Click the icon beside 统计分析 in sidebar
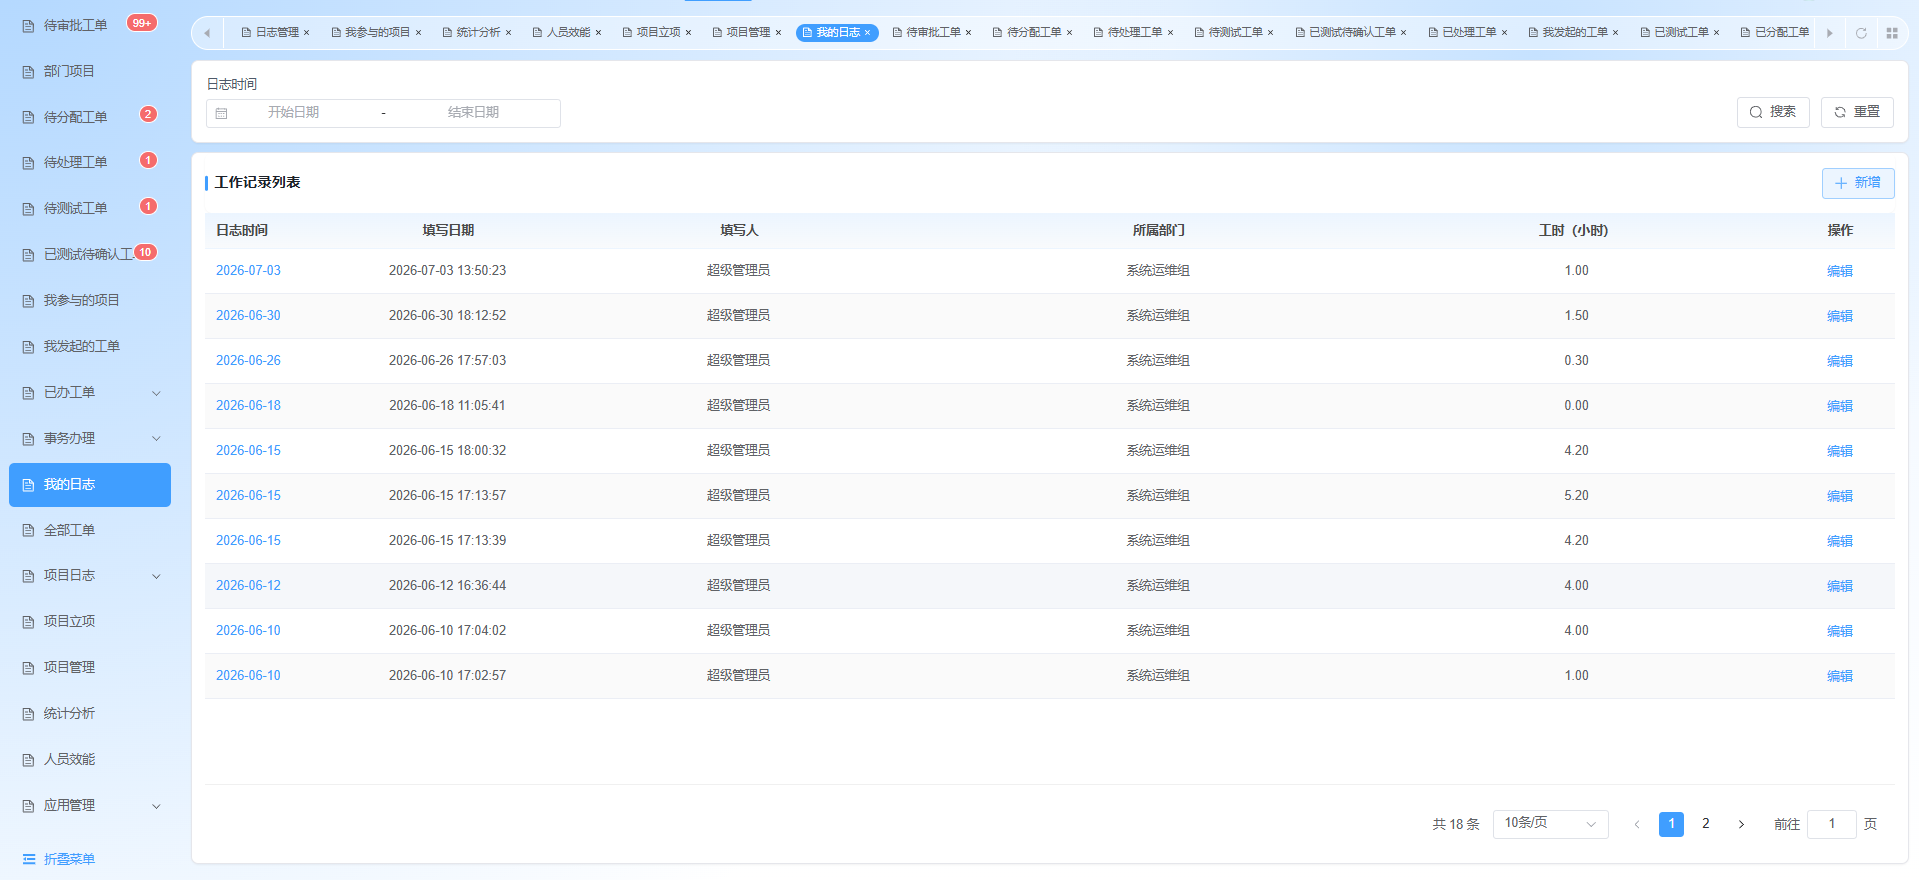Image resolution: width=1919 pixels, height=880 pixels. [x=29, y=714]
